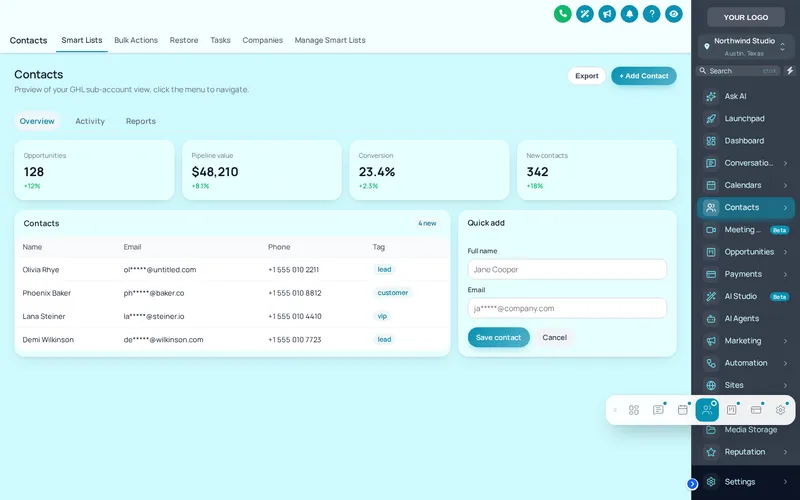Open the Companies tab
This screenshot has width=800, height=500.
pos(262,40)
